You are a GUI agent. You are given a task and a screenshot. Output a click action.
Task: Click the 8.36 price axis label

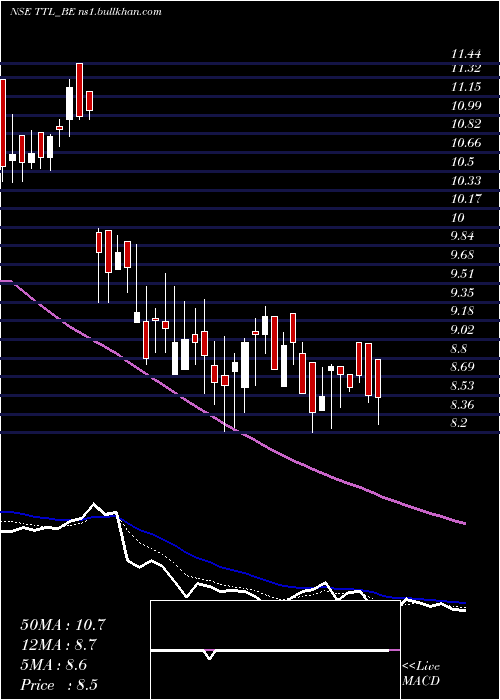point(462,405)
